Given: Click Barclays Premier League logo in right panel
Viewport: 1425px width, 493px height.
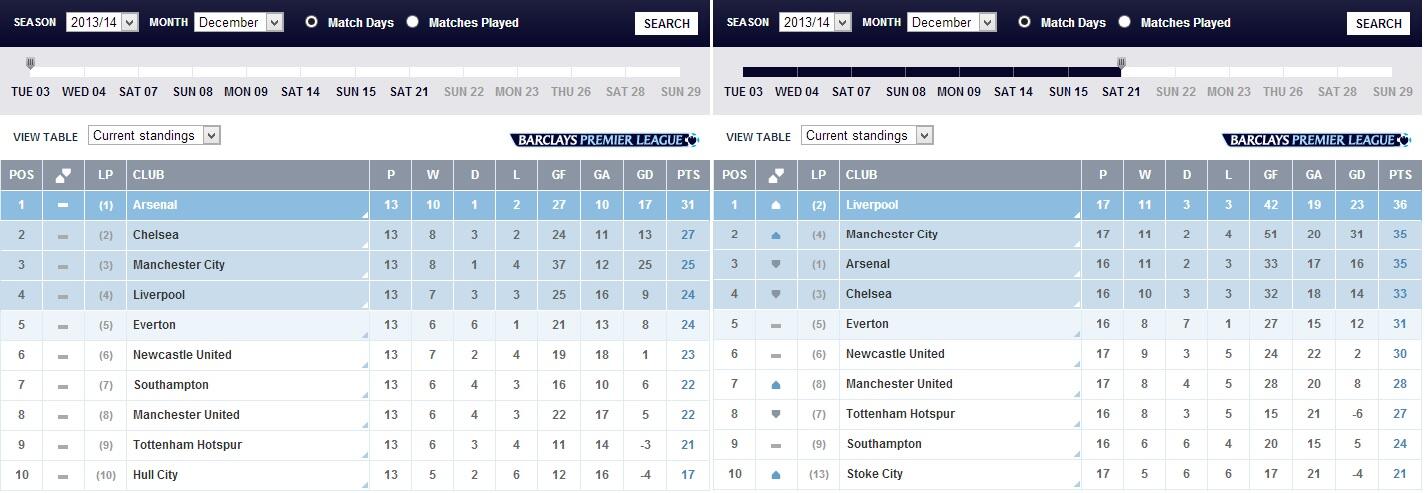Looking at the screenshot, I should pos(1317,140).
